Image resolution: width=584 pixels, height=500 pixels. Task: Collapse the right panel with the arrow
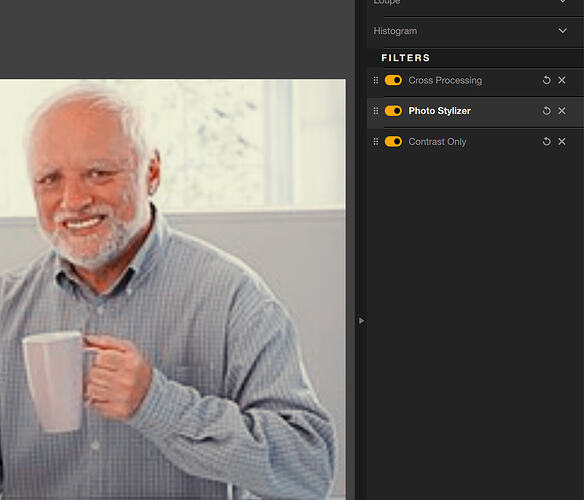pyautogui.click(x=361, y=321)
